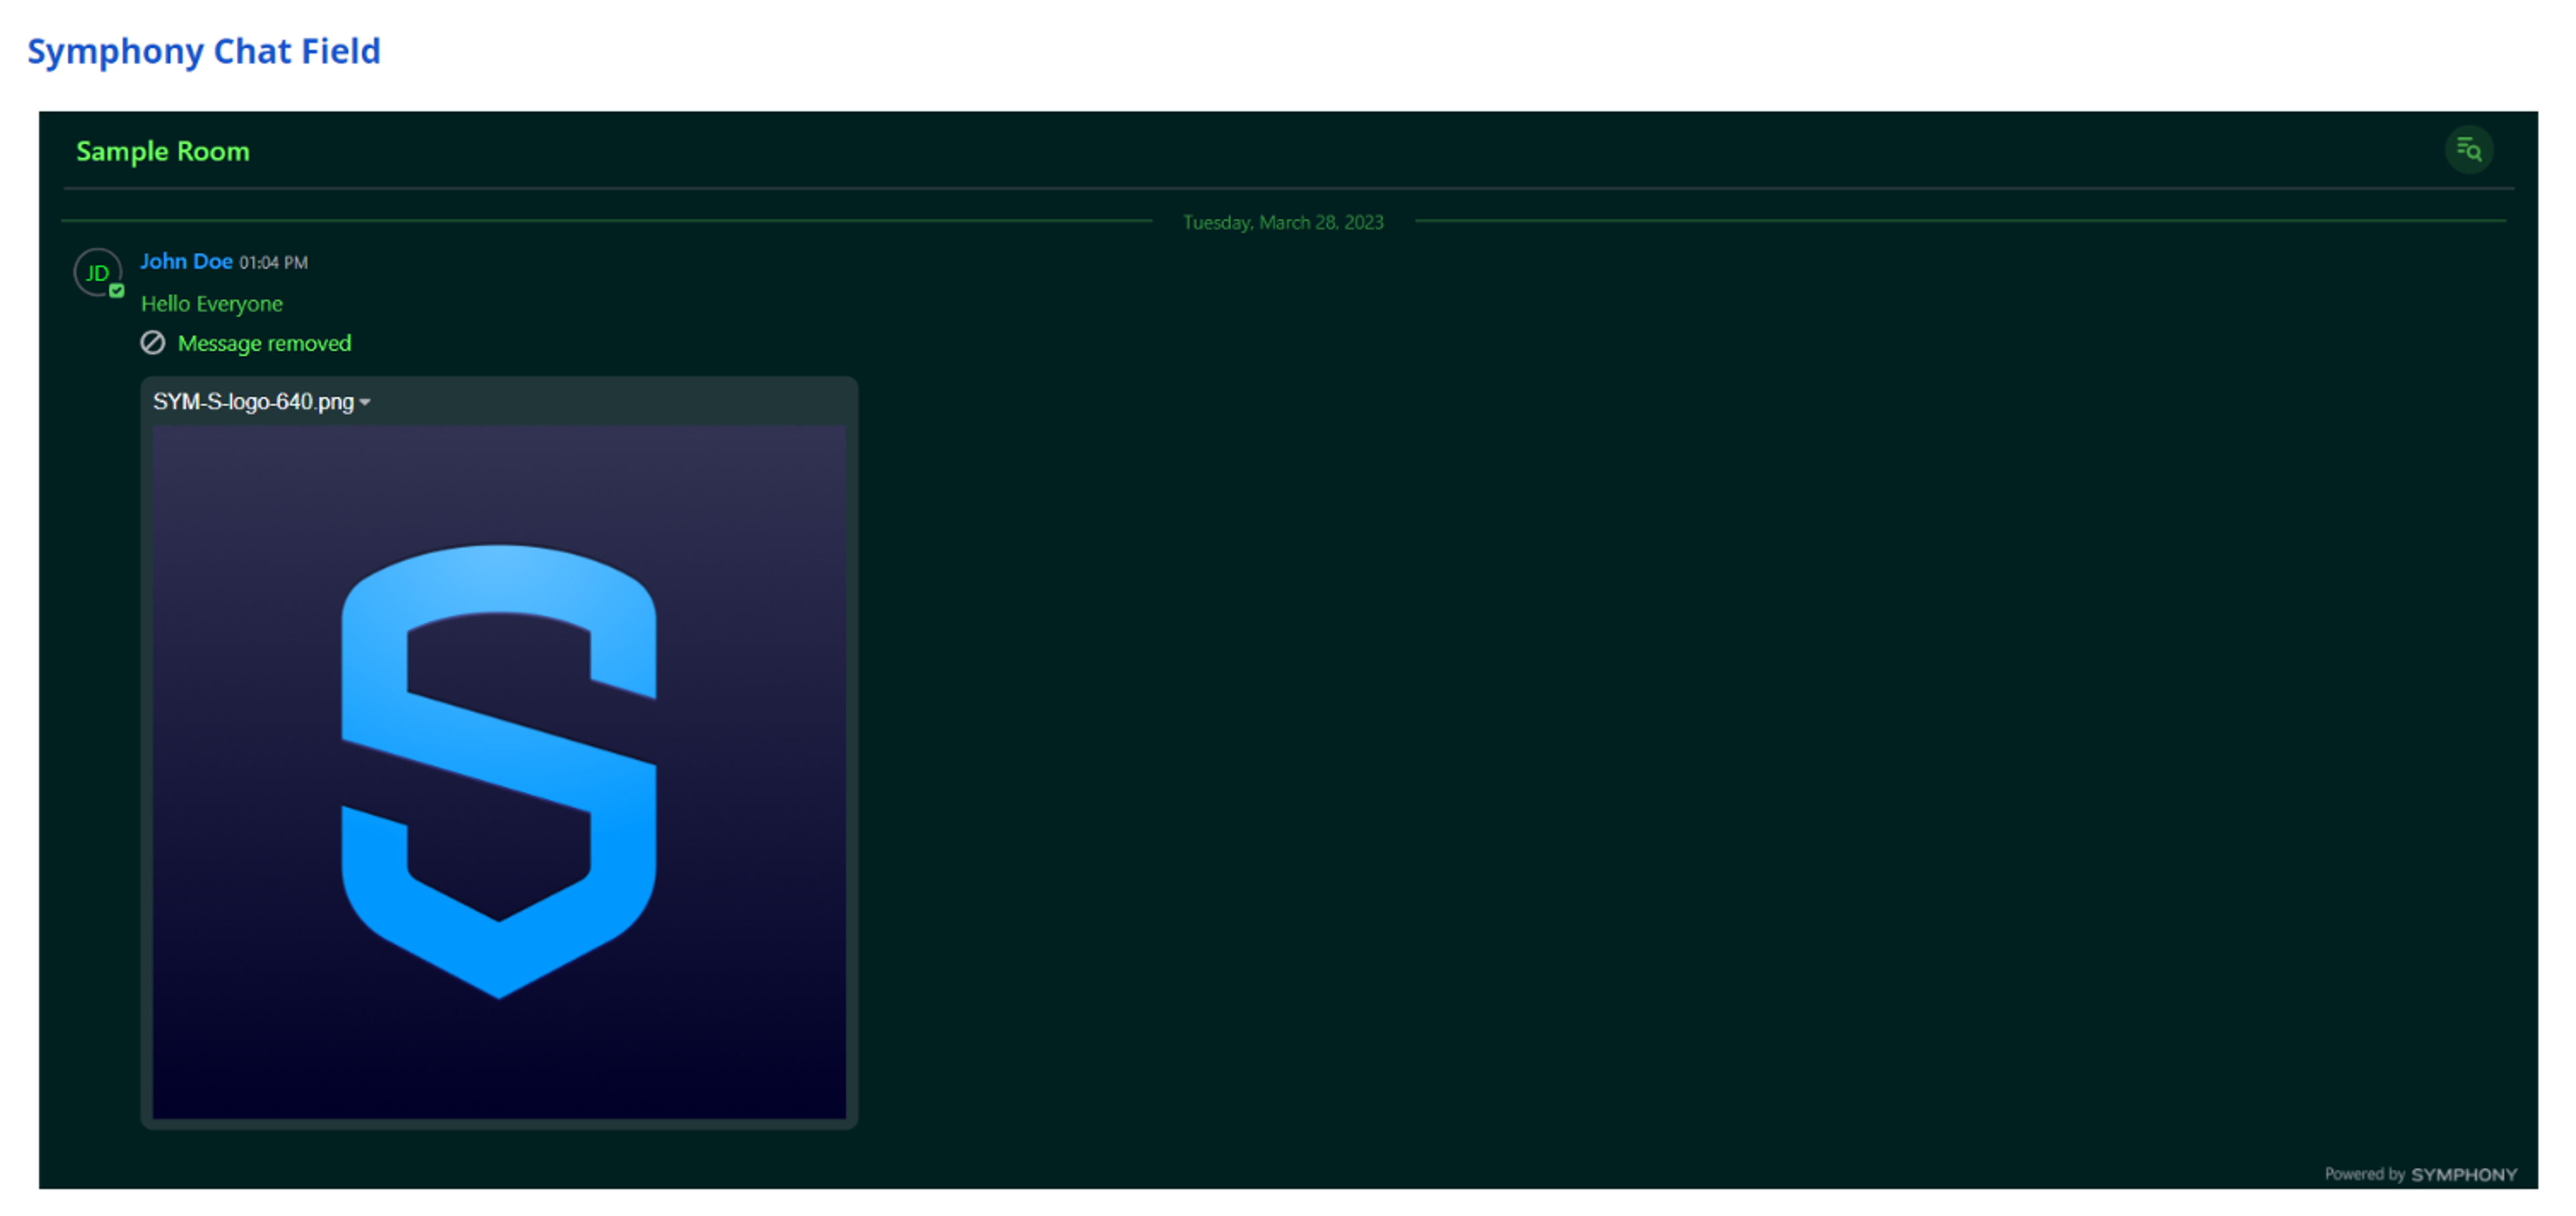Click the 01:04 PM timestamp
2576x1216 pixels.
coord(273,262)
